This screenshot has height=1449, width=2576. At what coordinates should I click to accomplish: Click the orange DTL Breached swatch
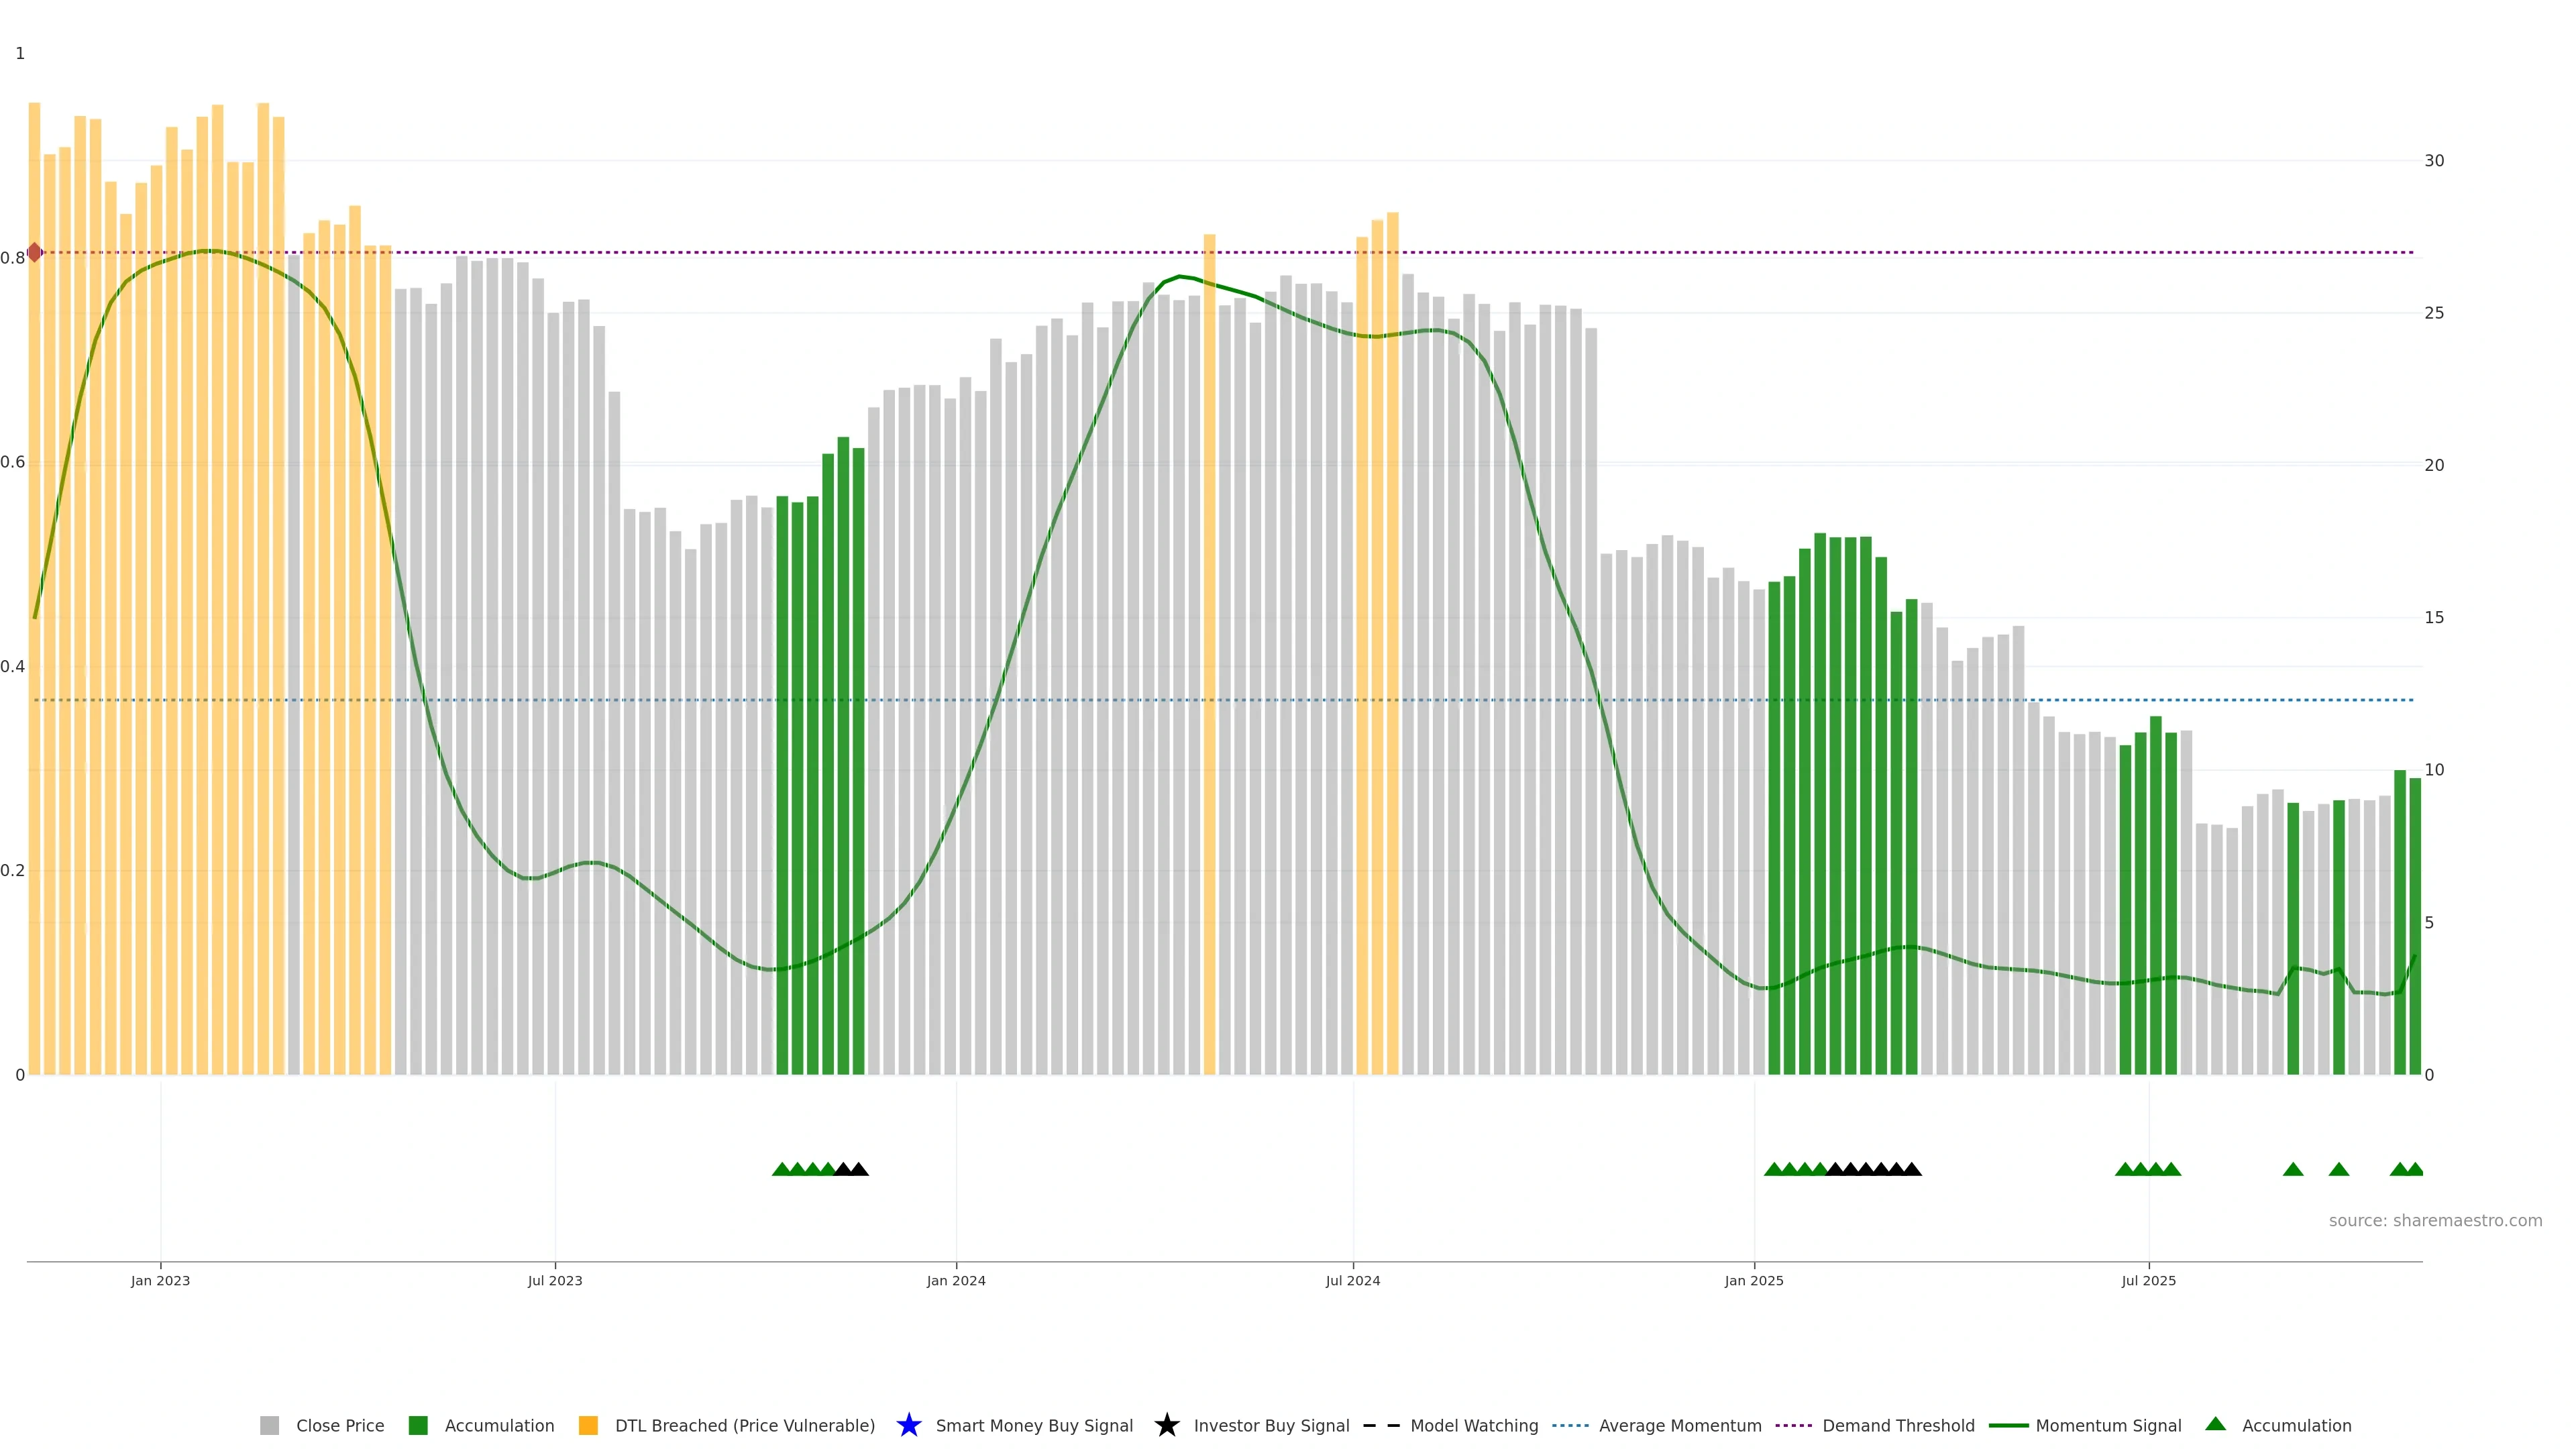click(x=588, y=1425)
